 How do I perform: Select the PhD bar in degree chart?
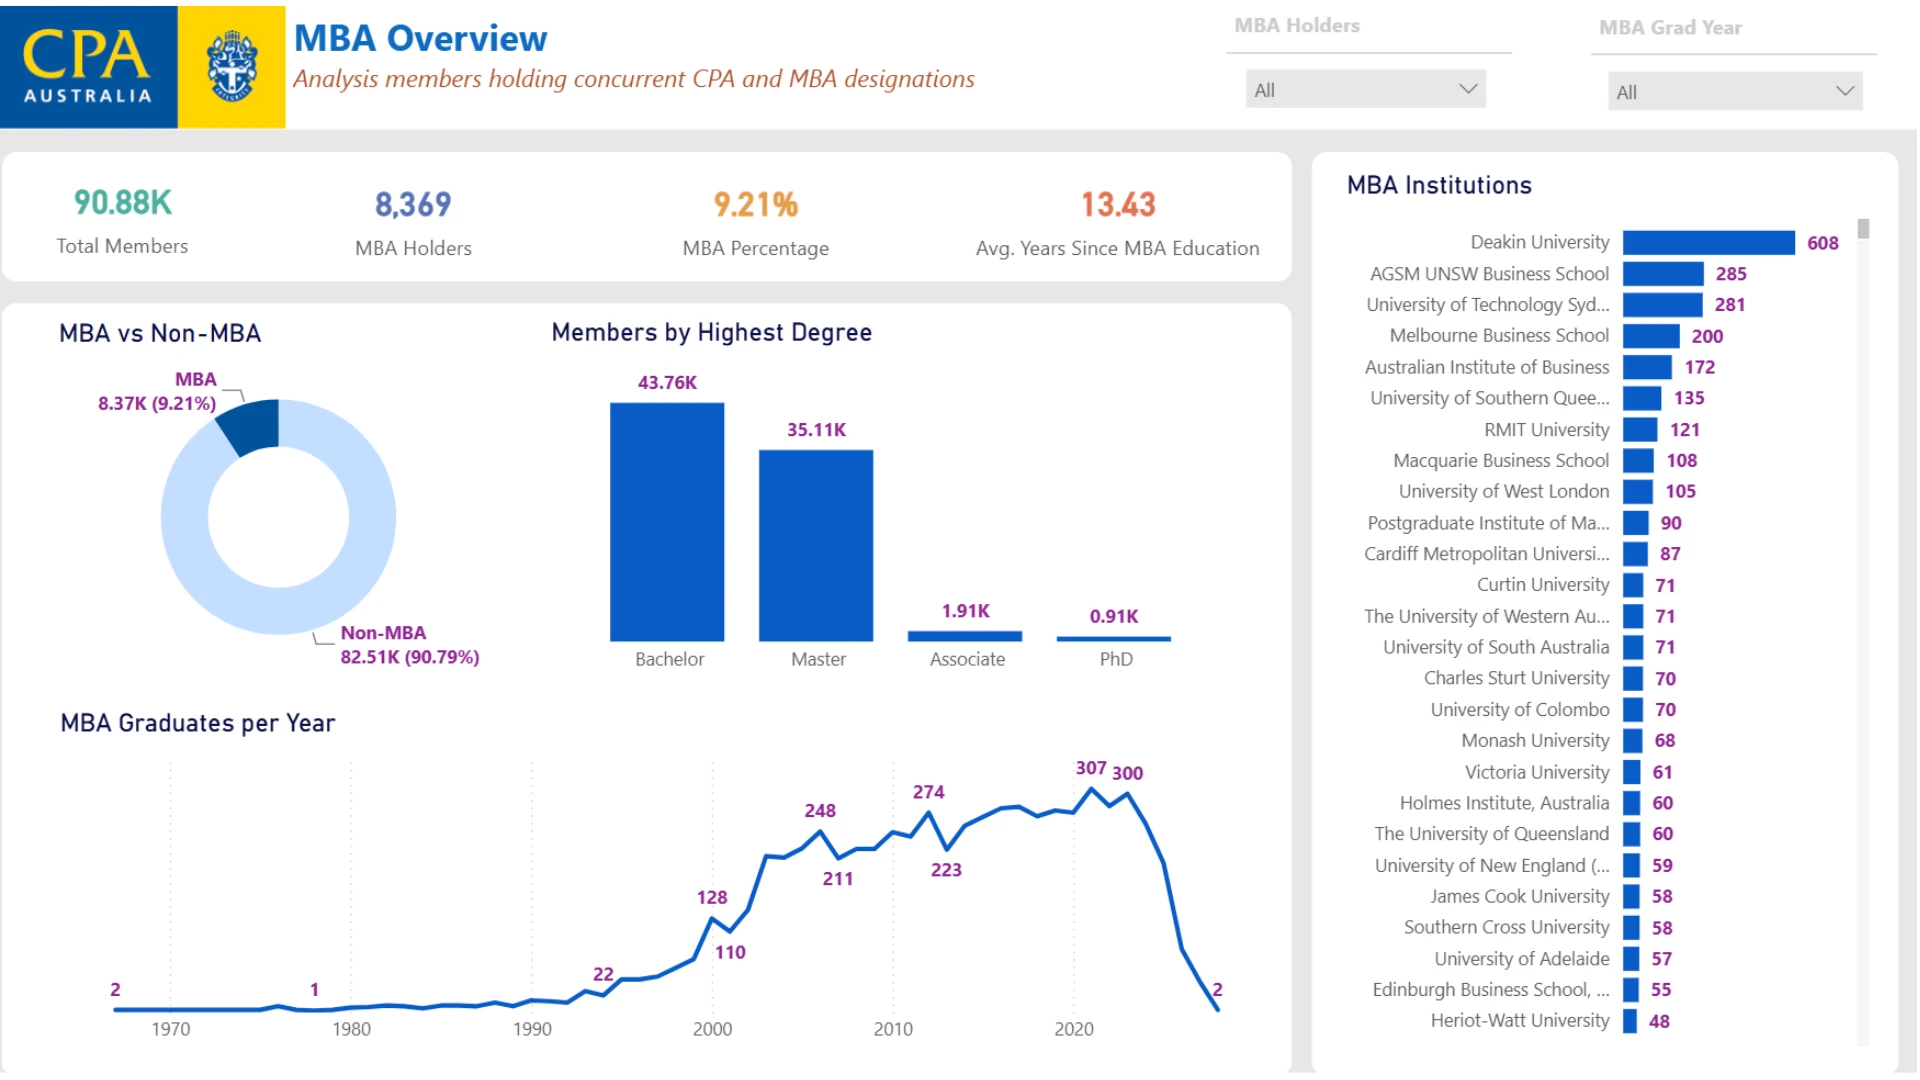[x=1114, y=638]
